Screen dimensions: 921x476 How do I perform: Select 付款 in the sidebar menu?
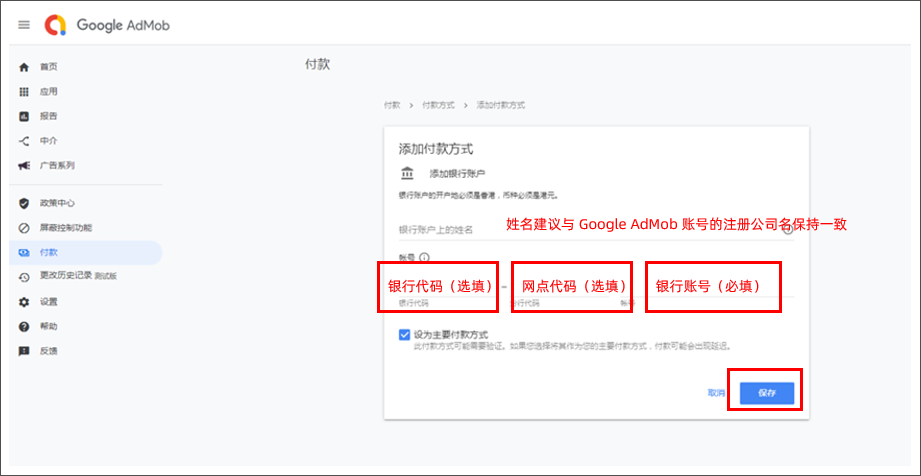(49, 252)
